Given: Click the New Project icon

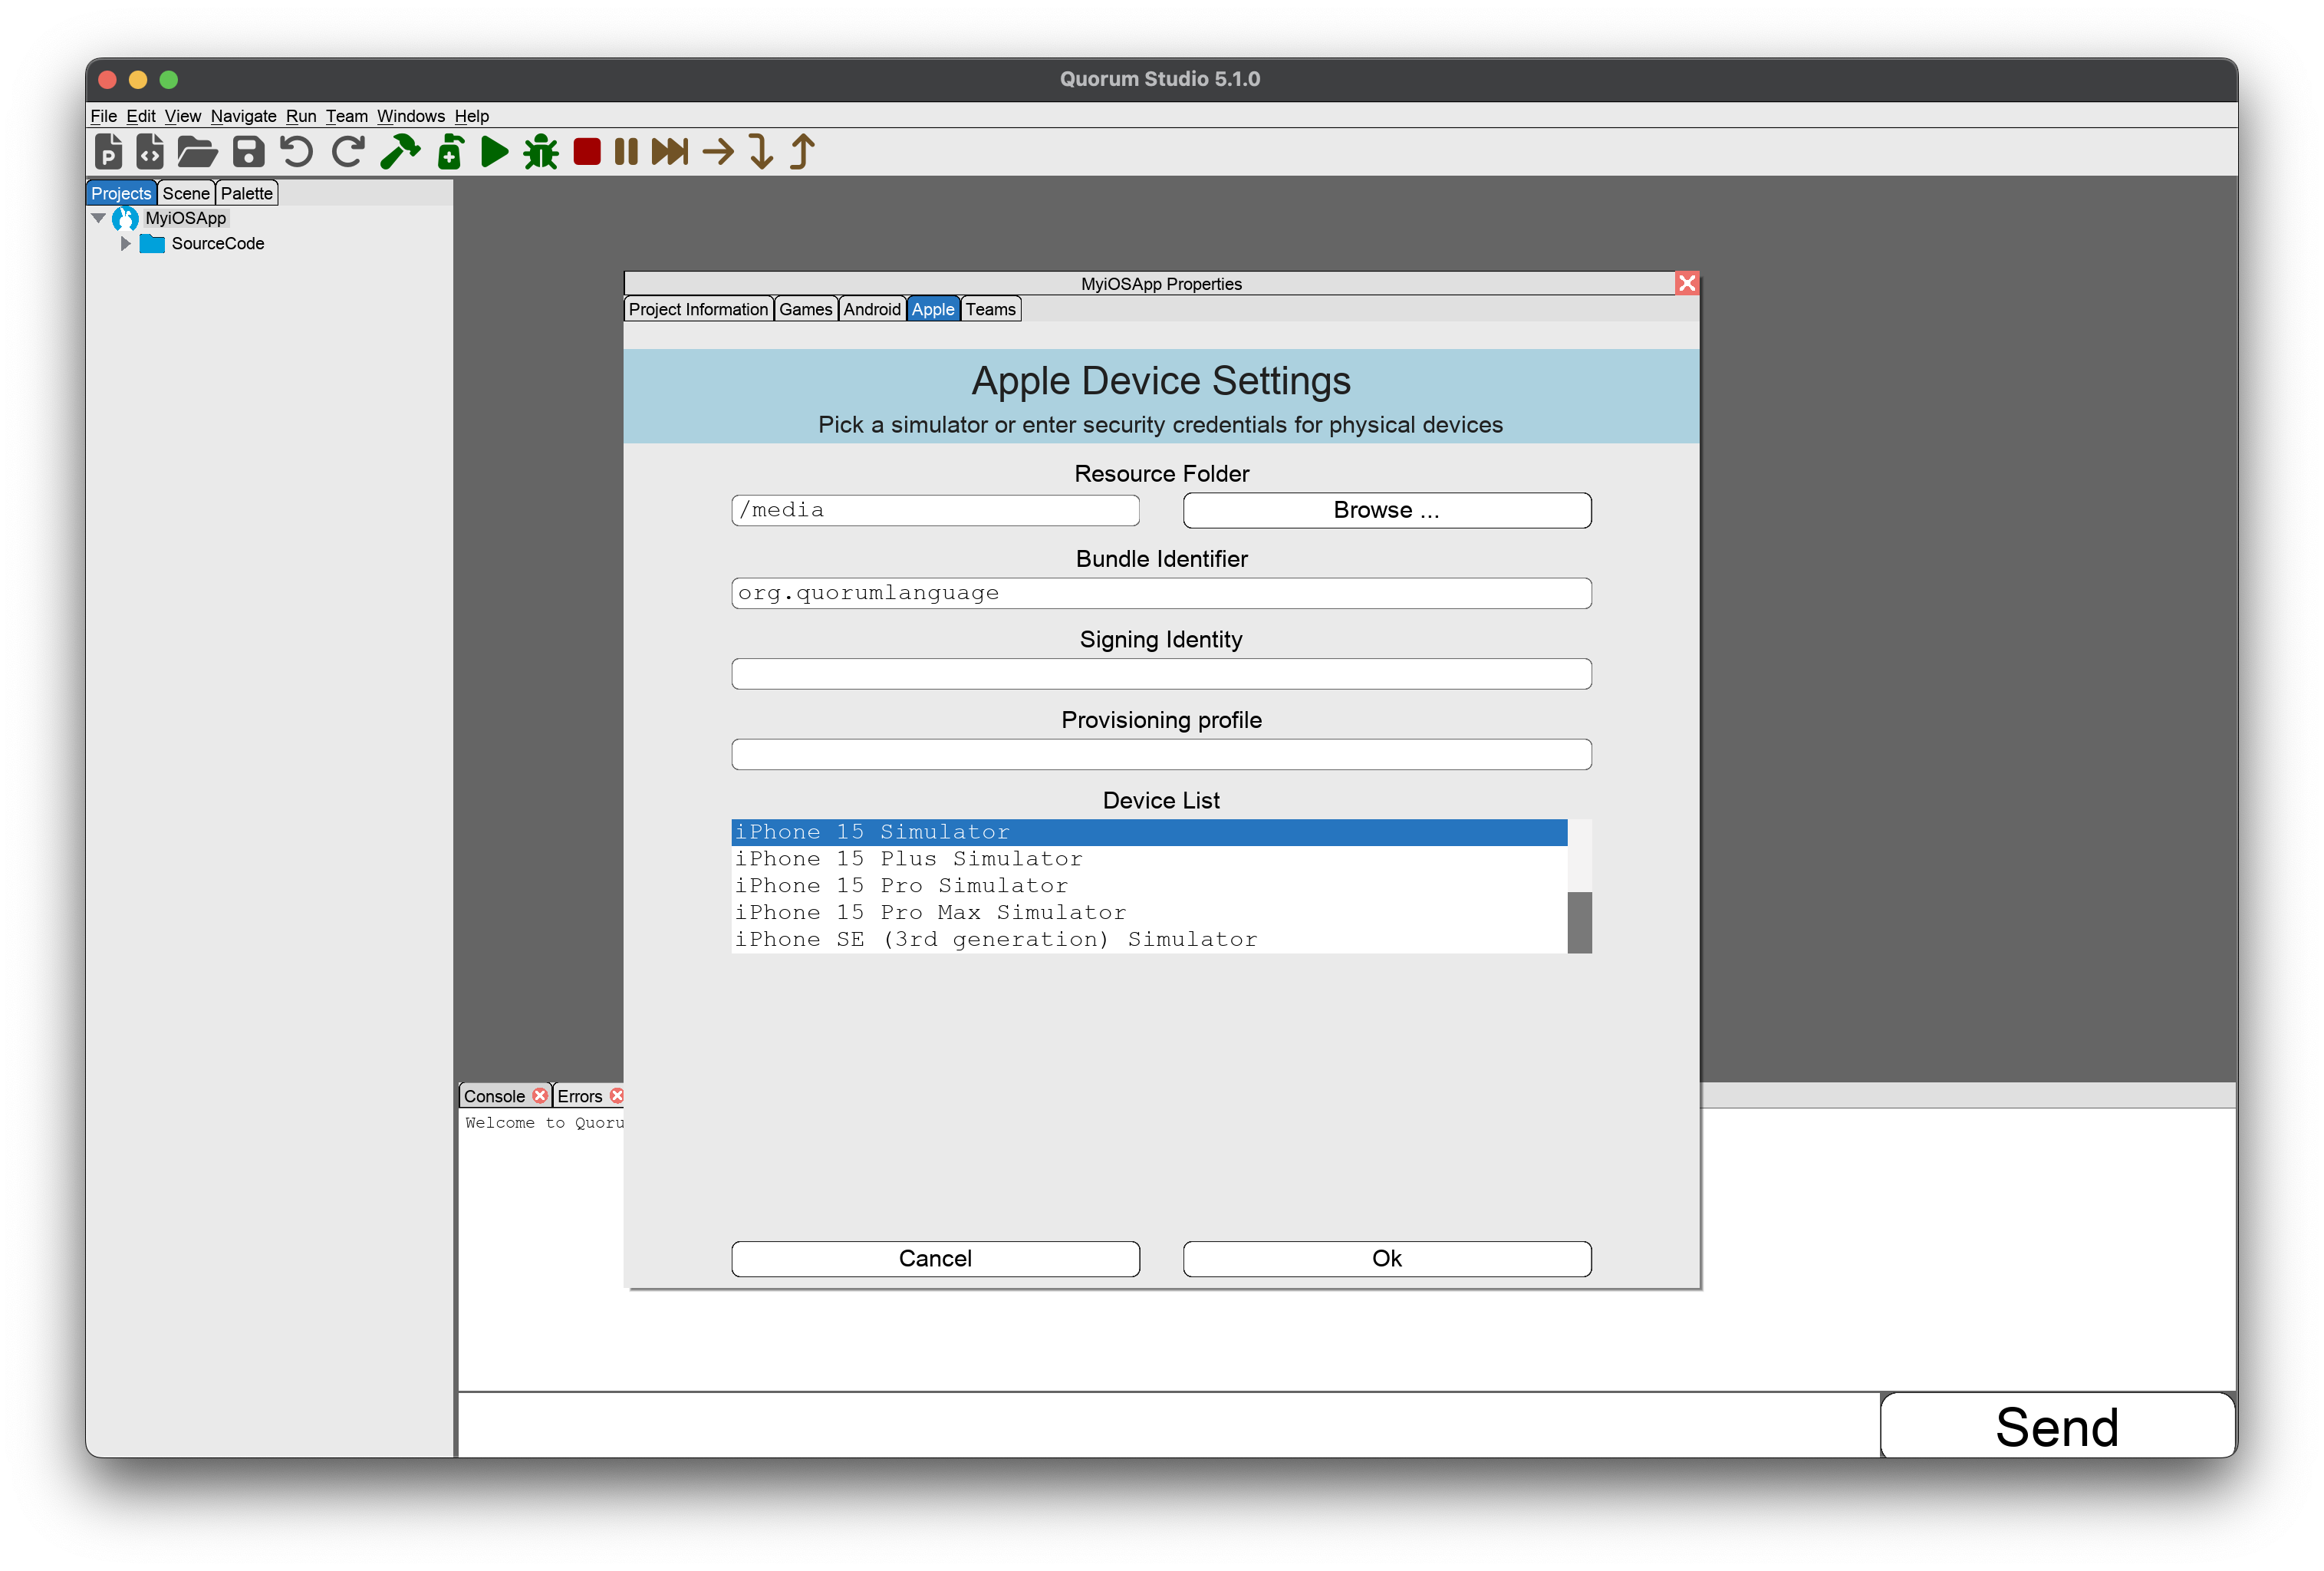Looking at the screenshot, I should [108, 152].
